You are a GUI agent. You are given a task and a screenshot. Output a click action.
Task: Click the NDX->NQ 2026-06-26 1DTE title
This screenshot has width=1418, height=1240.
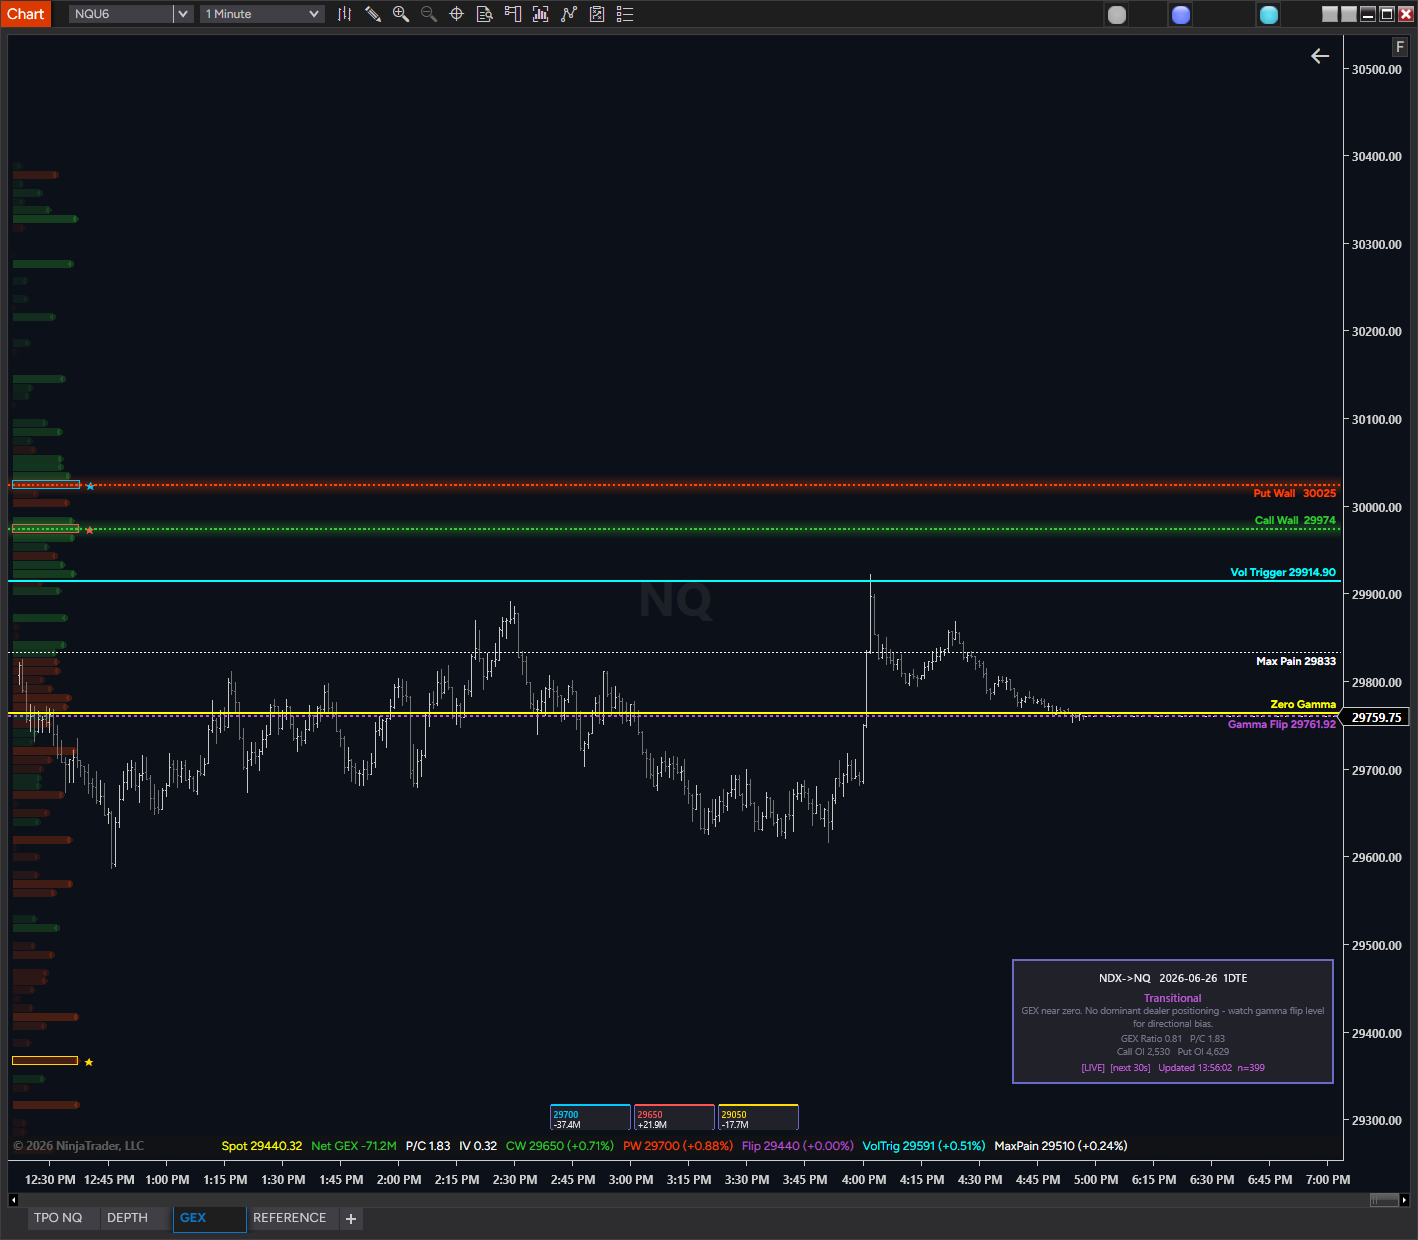click(1173, 978)
